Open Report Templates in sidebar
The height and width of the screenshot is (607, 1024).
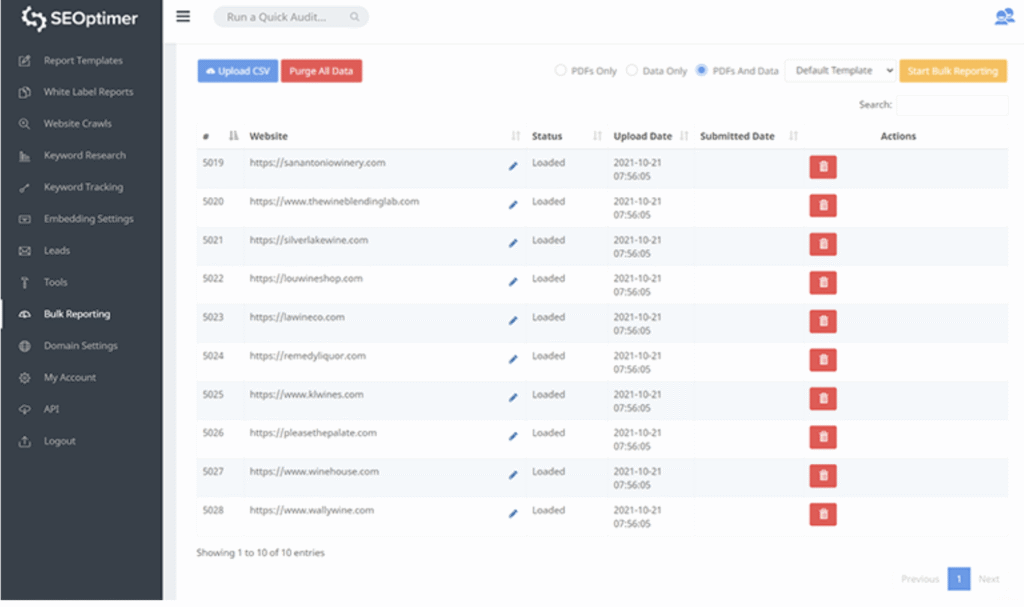click(x=82, y=60)
